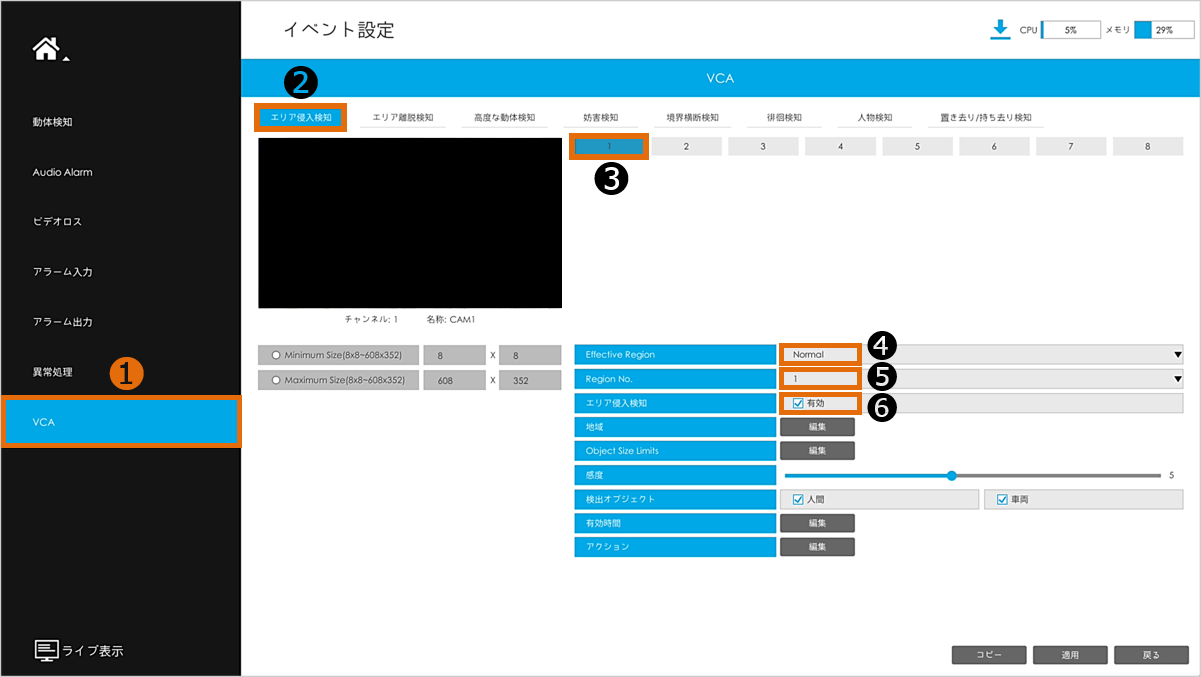
Task: Select 動体検知 in the sidebar menu
Action: pyautogui.click(x=53, y=122)
